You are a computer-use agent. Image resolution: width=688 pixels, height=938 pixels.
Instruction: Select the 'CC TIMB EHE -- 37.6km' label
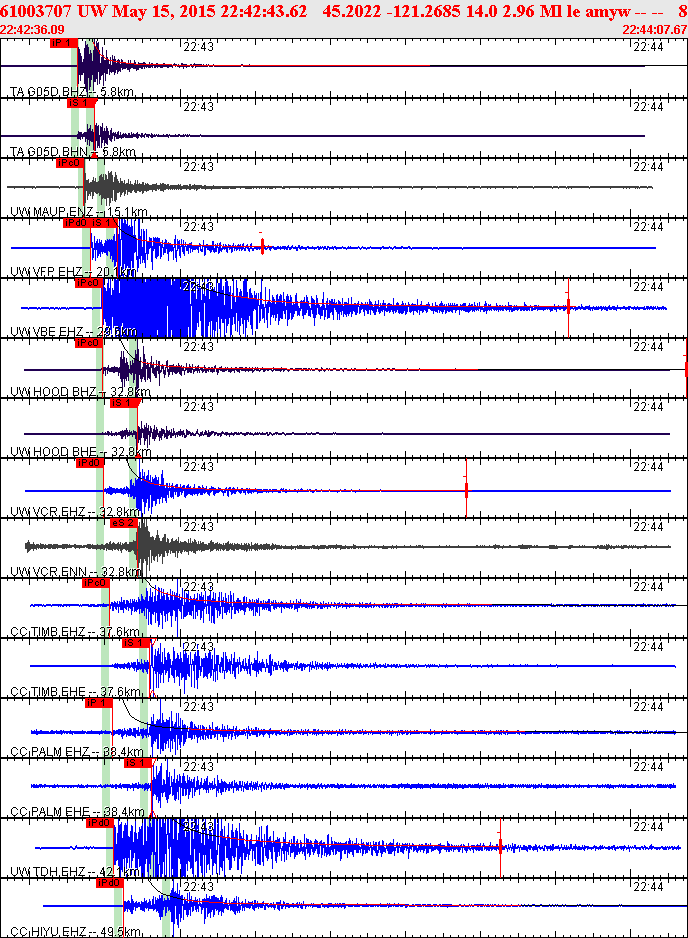pos(75,692)
